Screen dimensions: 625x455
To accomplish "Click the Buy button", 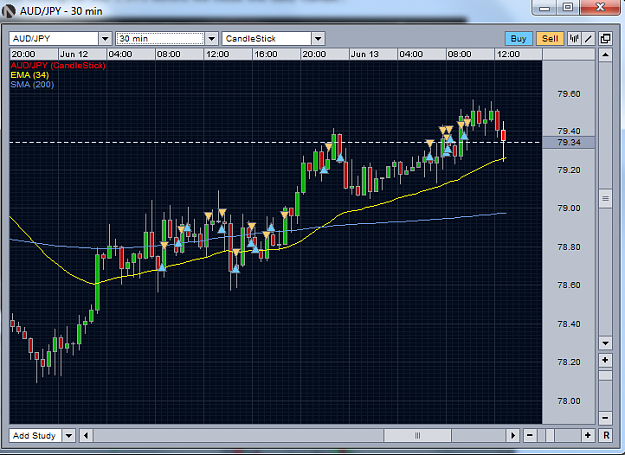I will point(518,39).
